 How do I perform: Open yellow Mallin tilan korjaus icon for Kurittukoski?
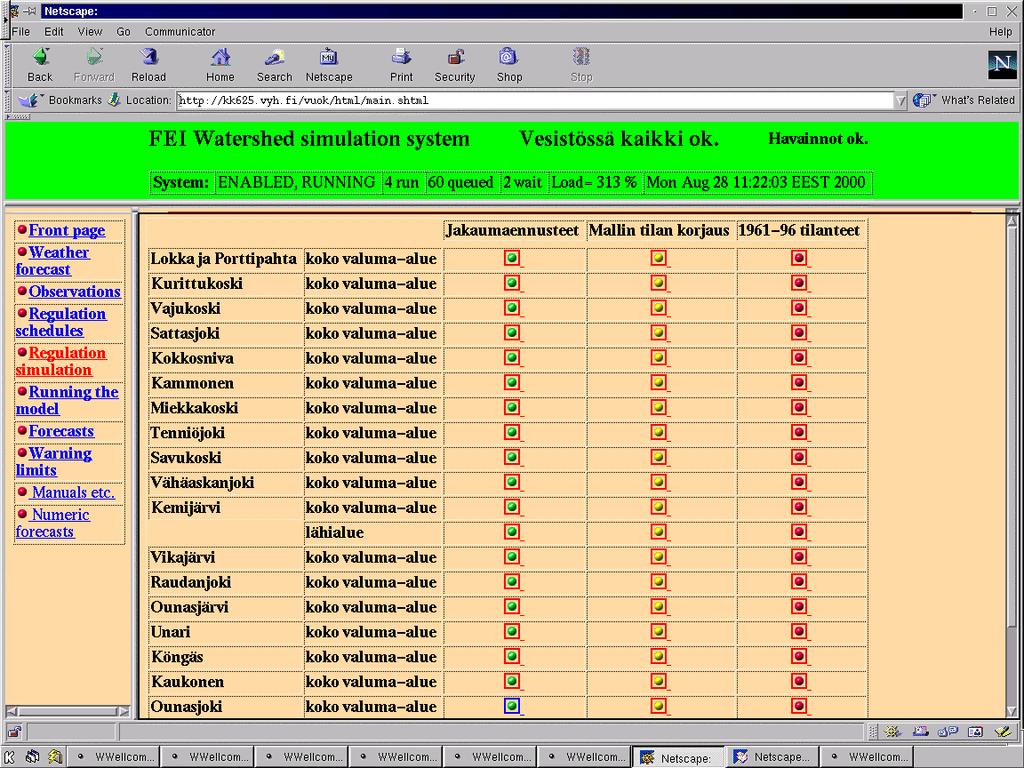[658, 283]
